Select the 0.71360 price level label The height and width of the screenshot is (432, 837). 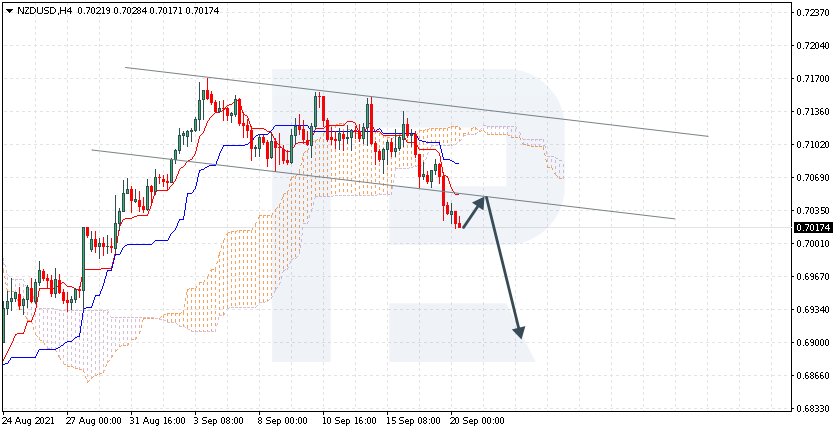[x=811, y=111]
